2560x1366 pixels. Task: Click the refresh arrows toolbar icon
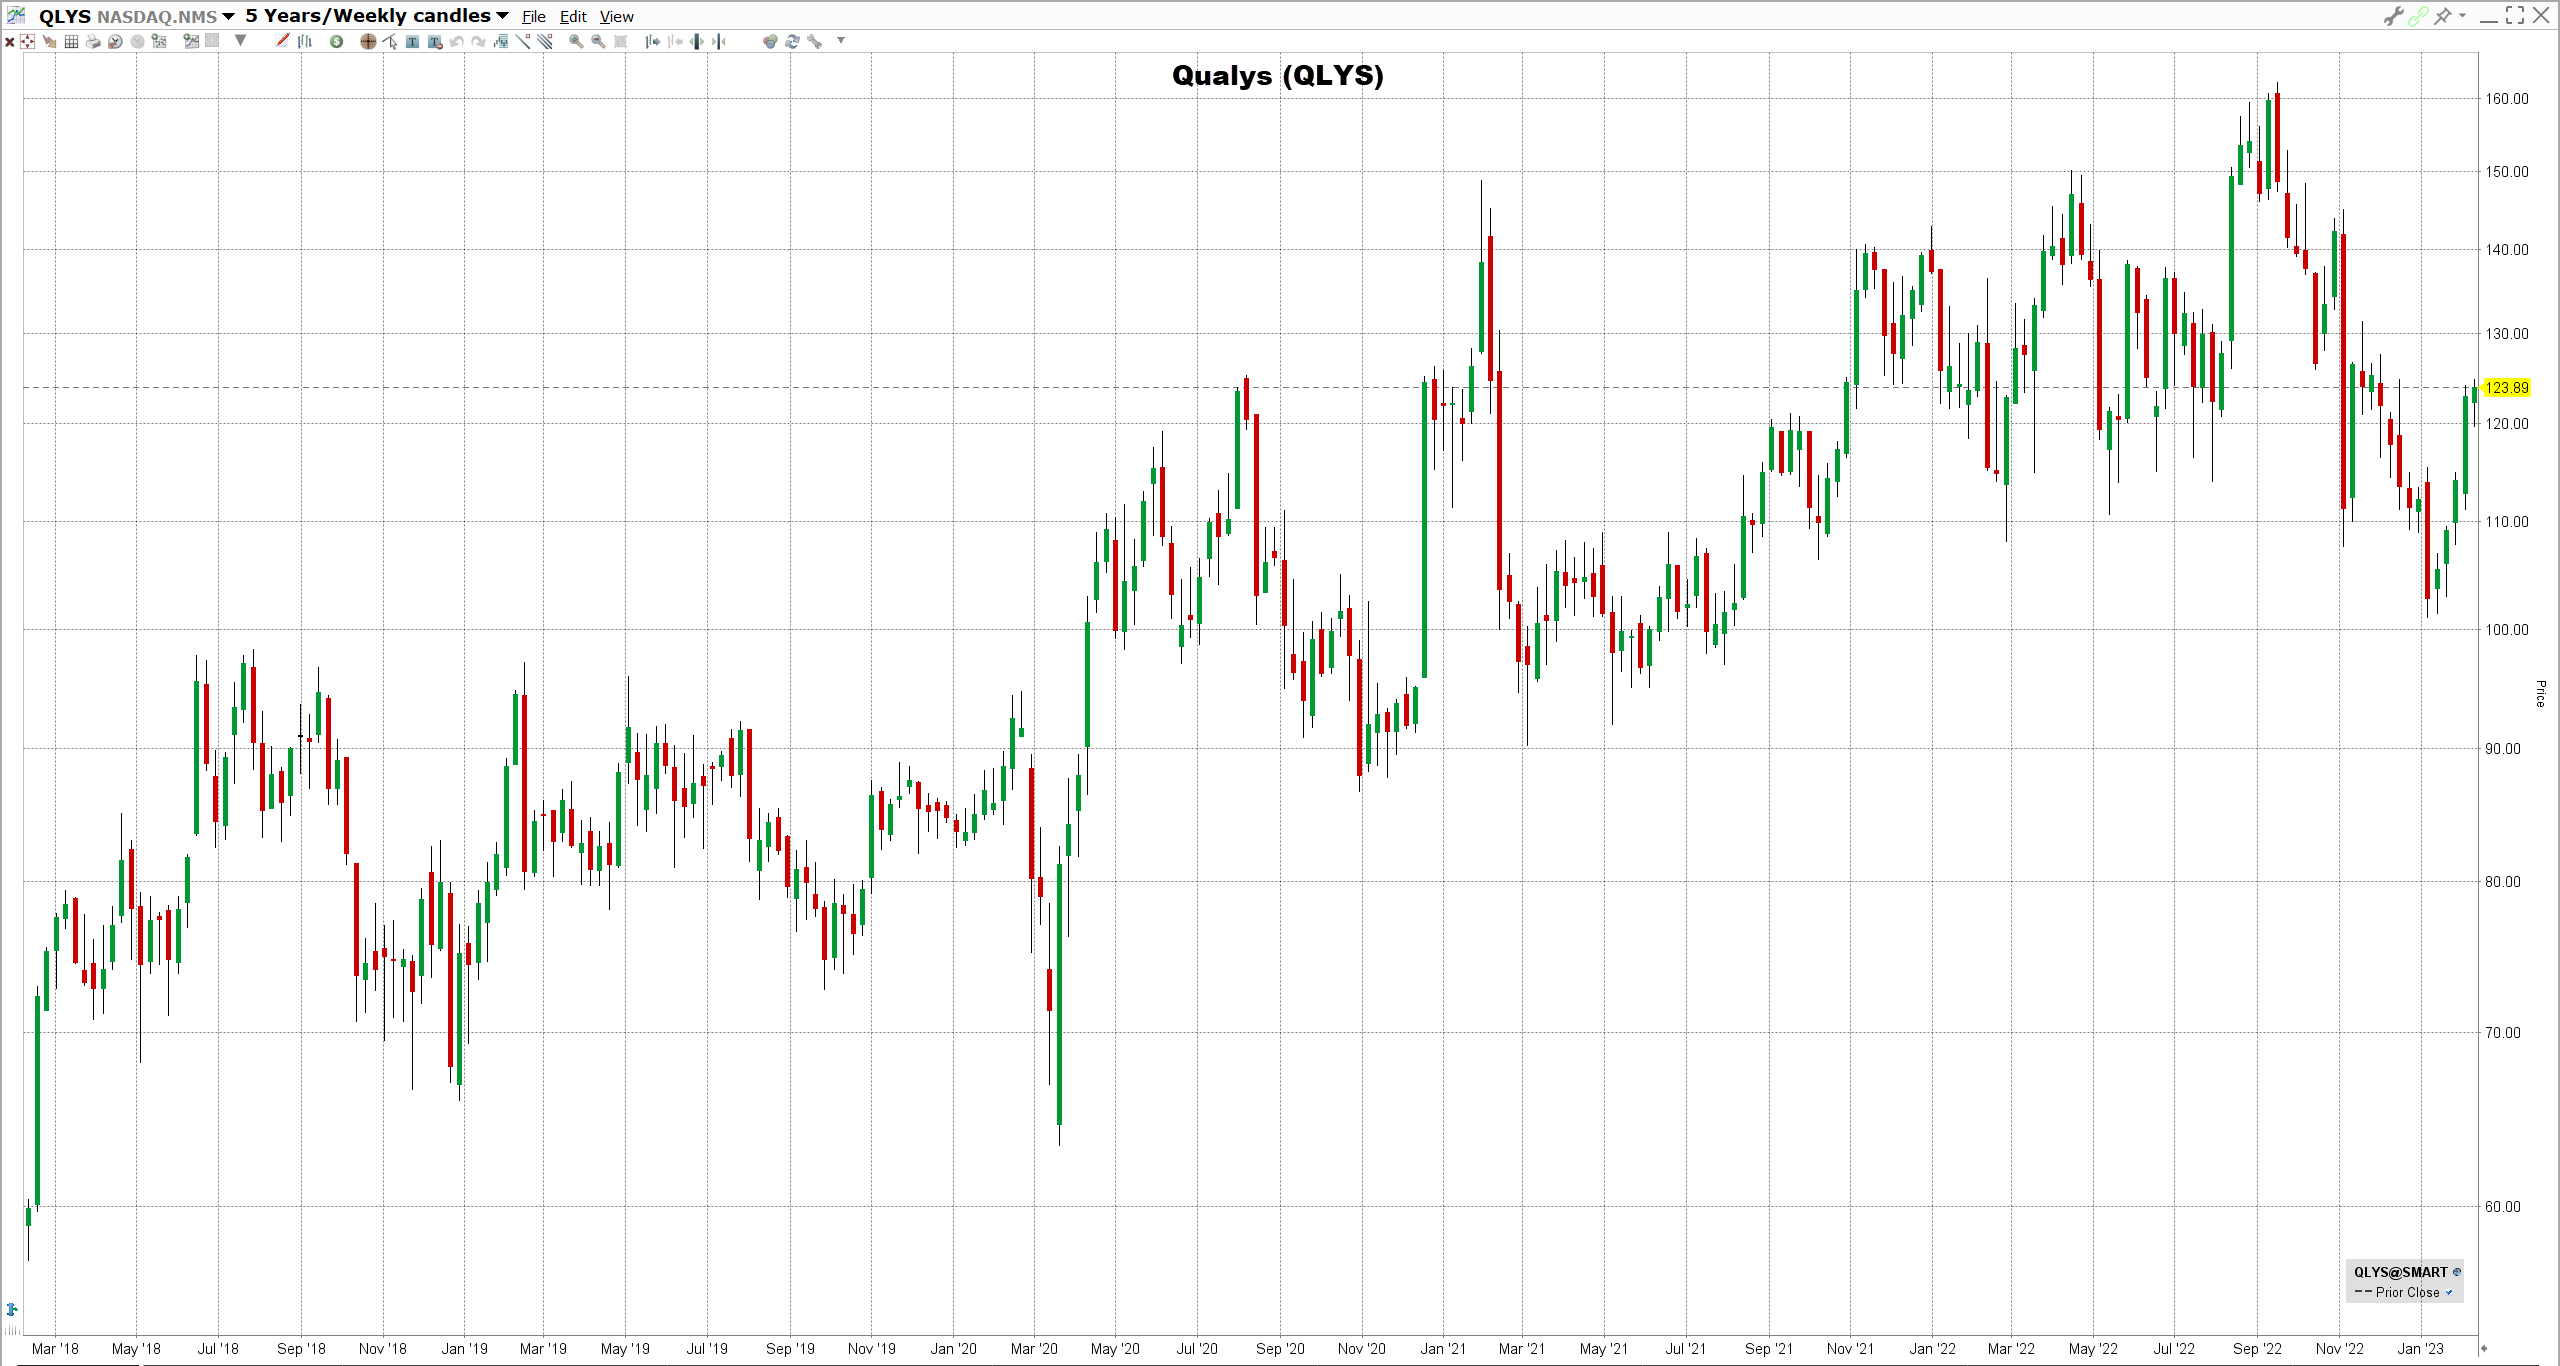(792, 41)
